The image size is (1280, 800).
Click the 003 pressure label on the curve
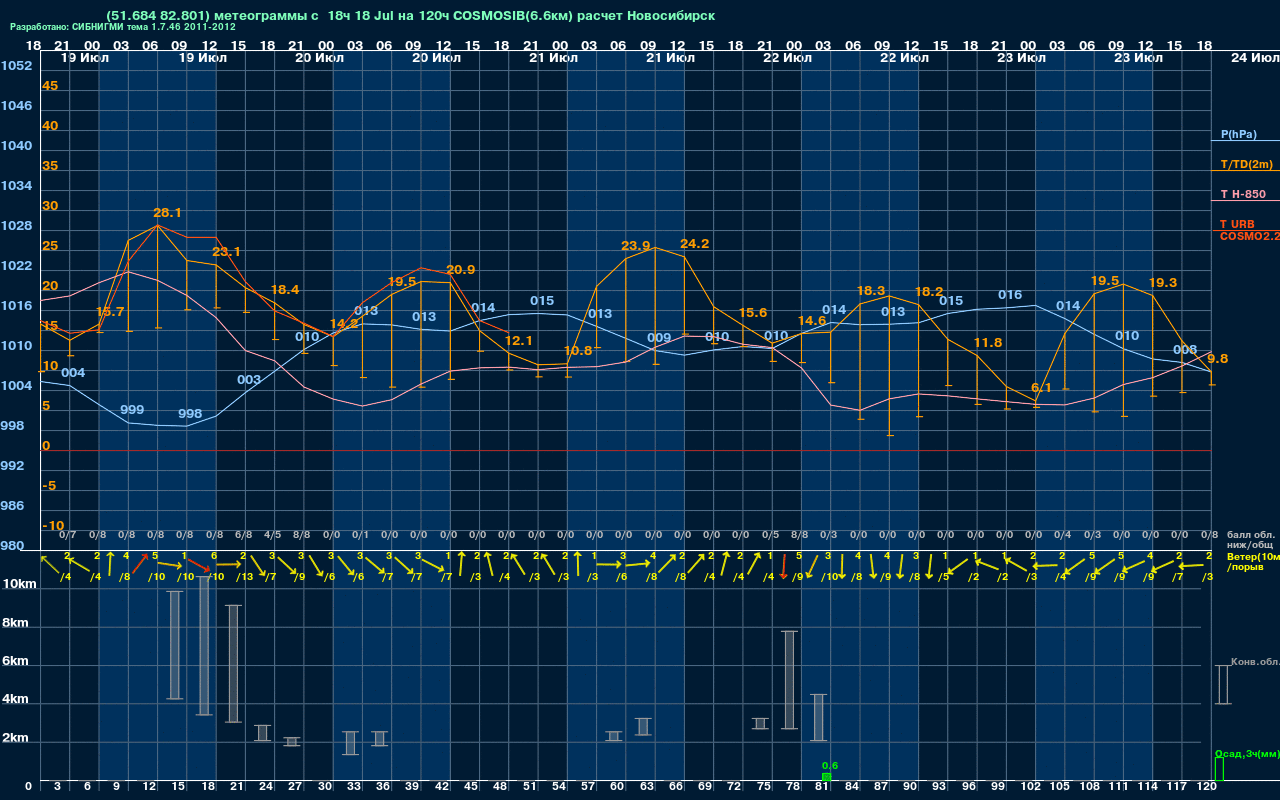pyautogui.click(x=249, y=380)
